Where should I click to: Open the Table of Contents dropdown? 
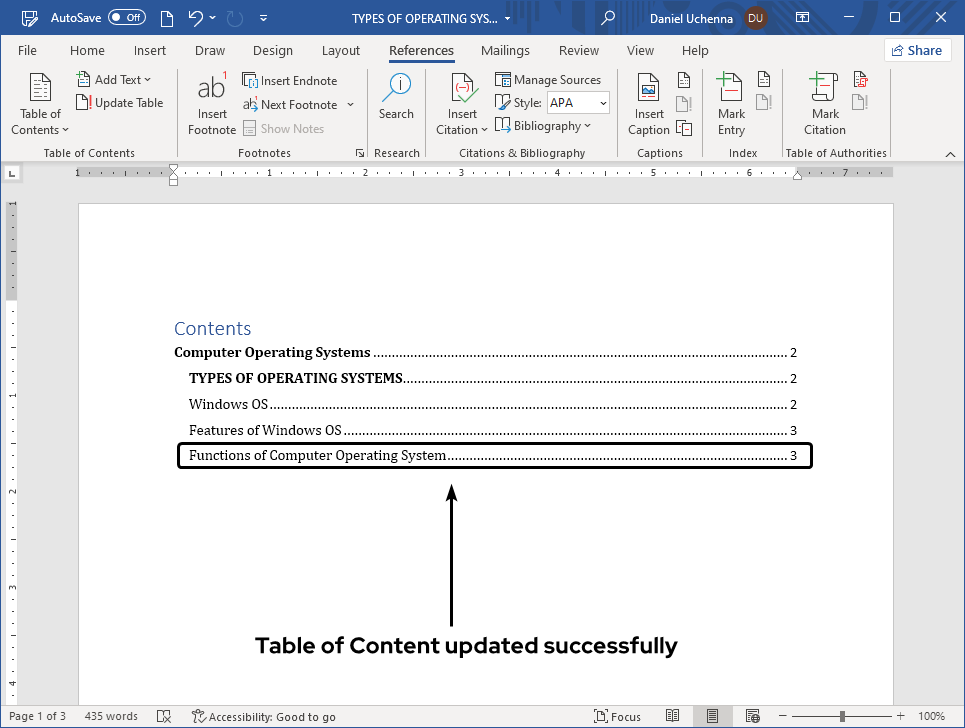[39, 102]
